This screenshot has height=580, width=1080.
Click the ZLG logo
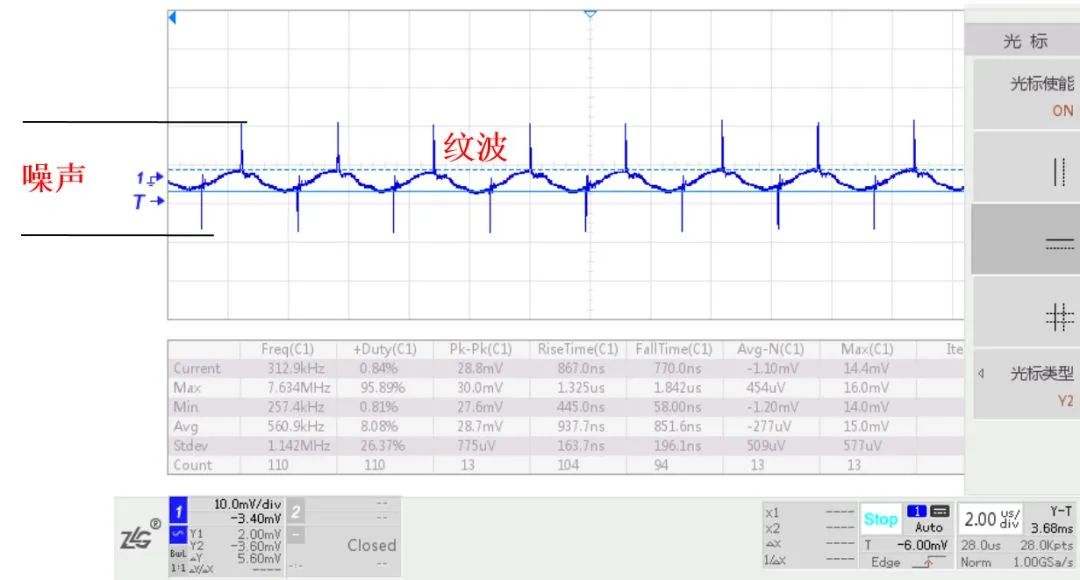140,537
